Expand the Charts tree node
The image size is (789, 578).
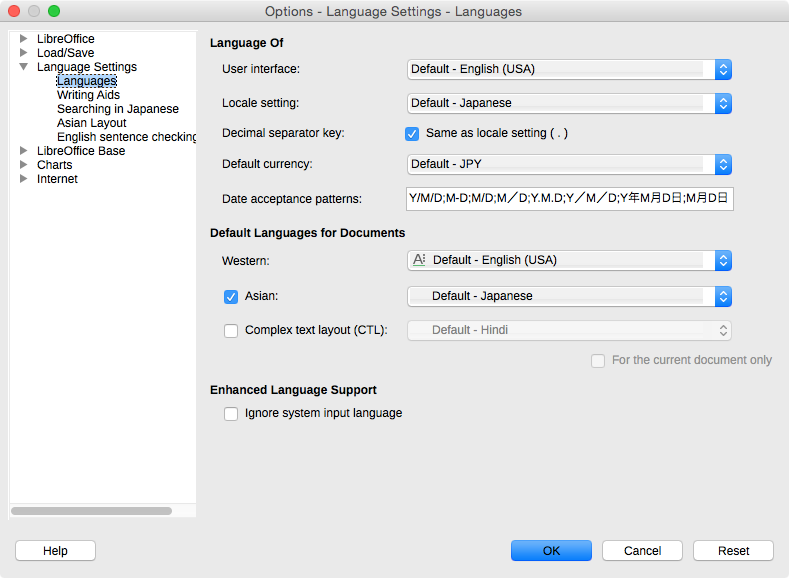23,164
